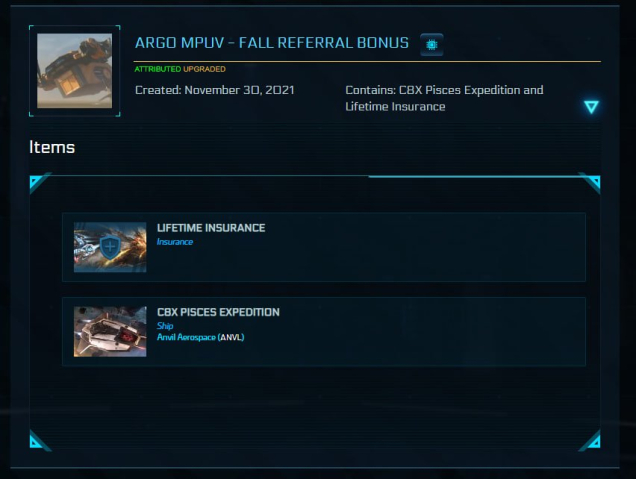
Task: Click the bottom-right corner bracket of Items panel
Action: (591, 440)
